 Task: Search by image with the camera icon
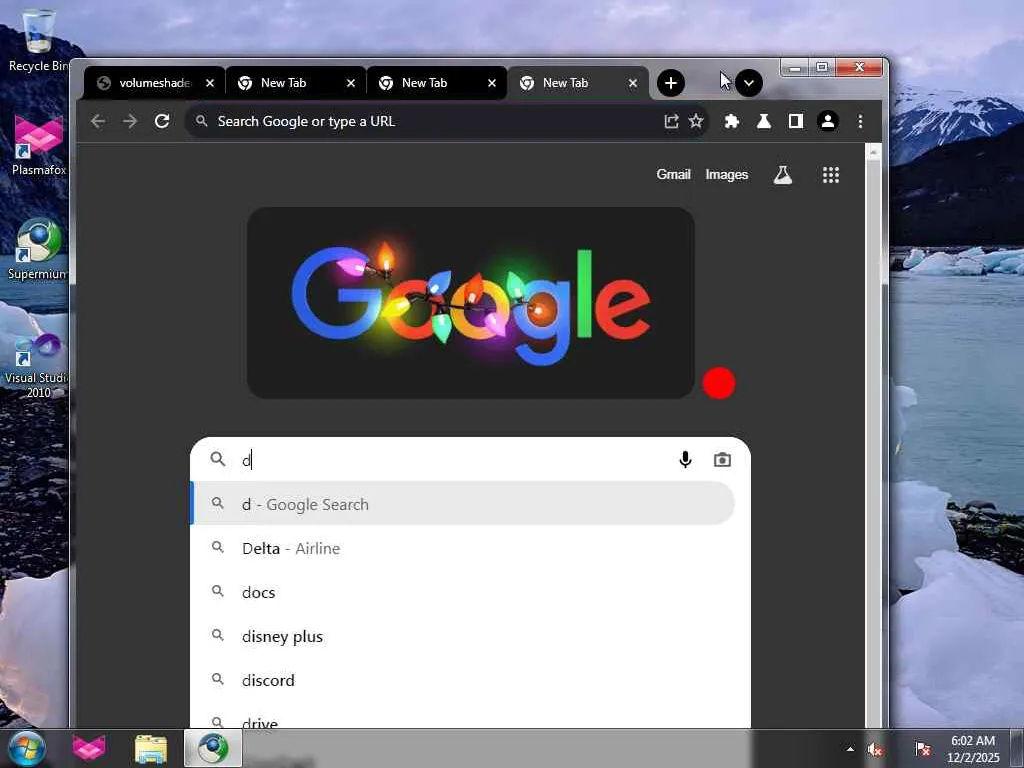coord(722,460)
